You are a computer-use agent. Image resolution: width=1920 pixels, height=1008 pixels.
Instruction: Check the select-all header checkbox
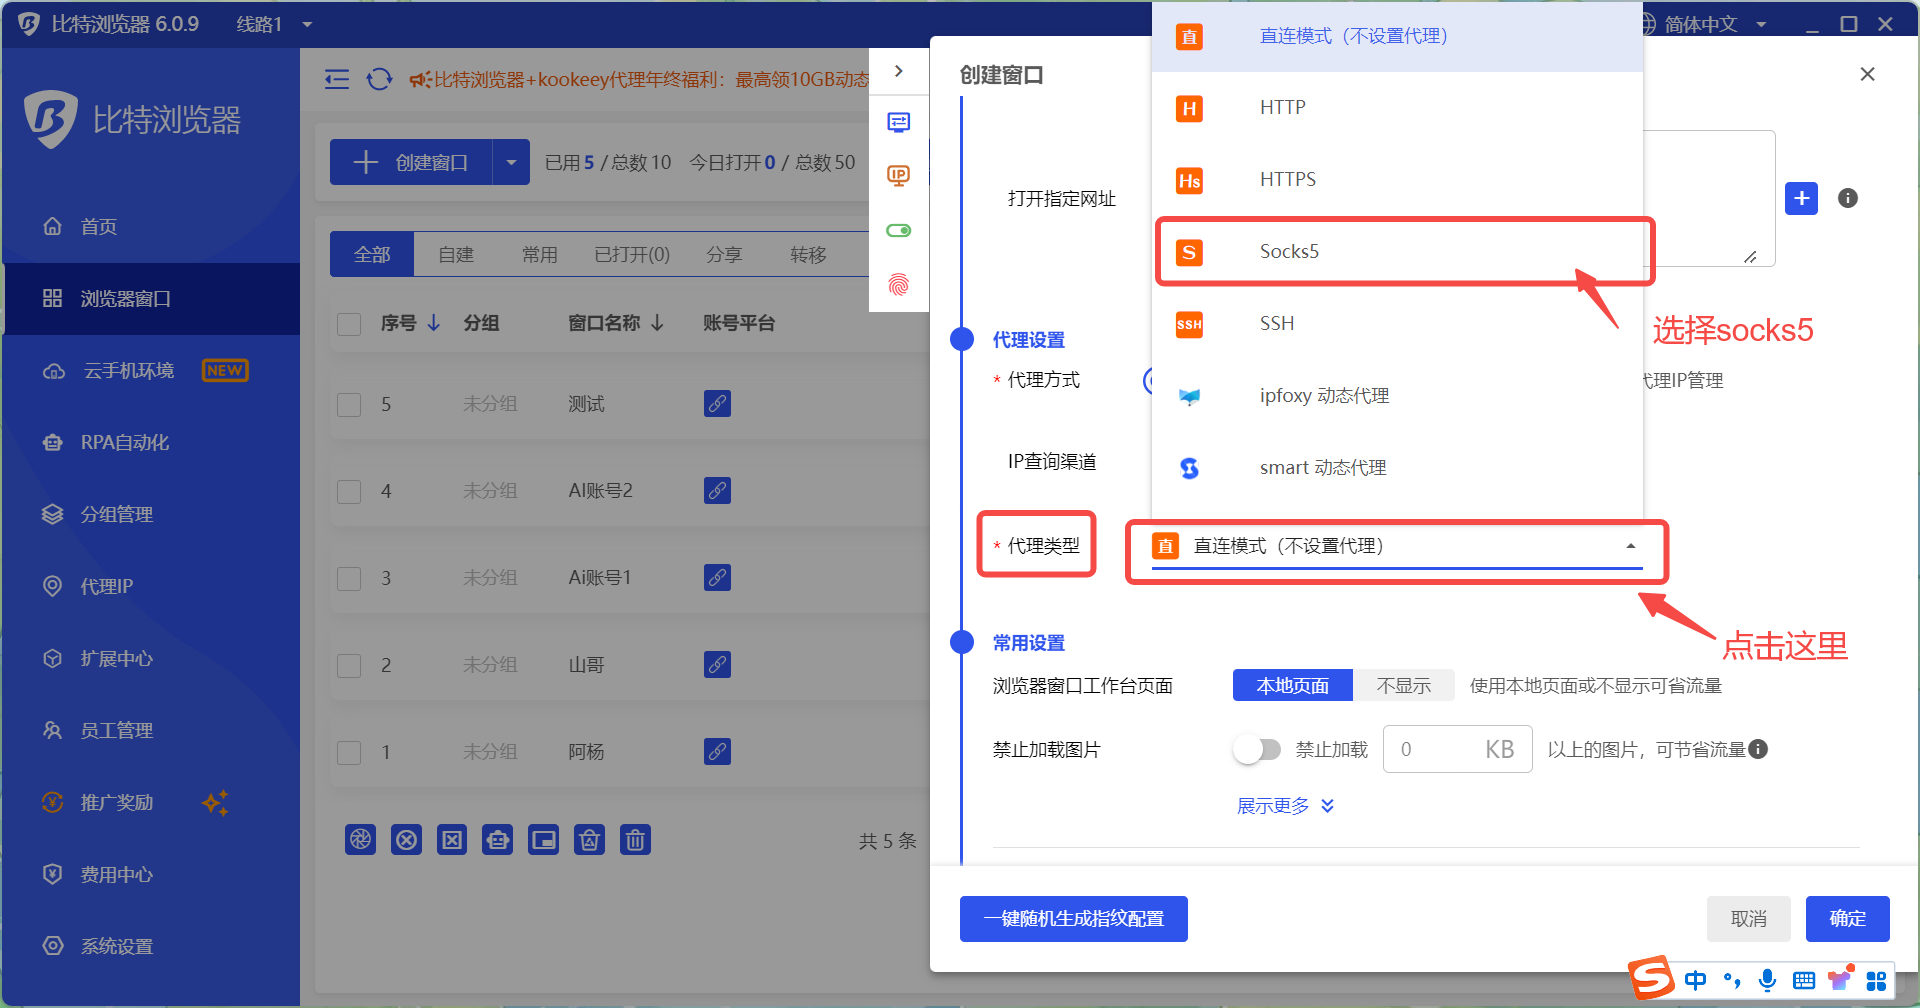tap(349, 324)
